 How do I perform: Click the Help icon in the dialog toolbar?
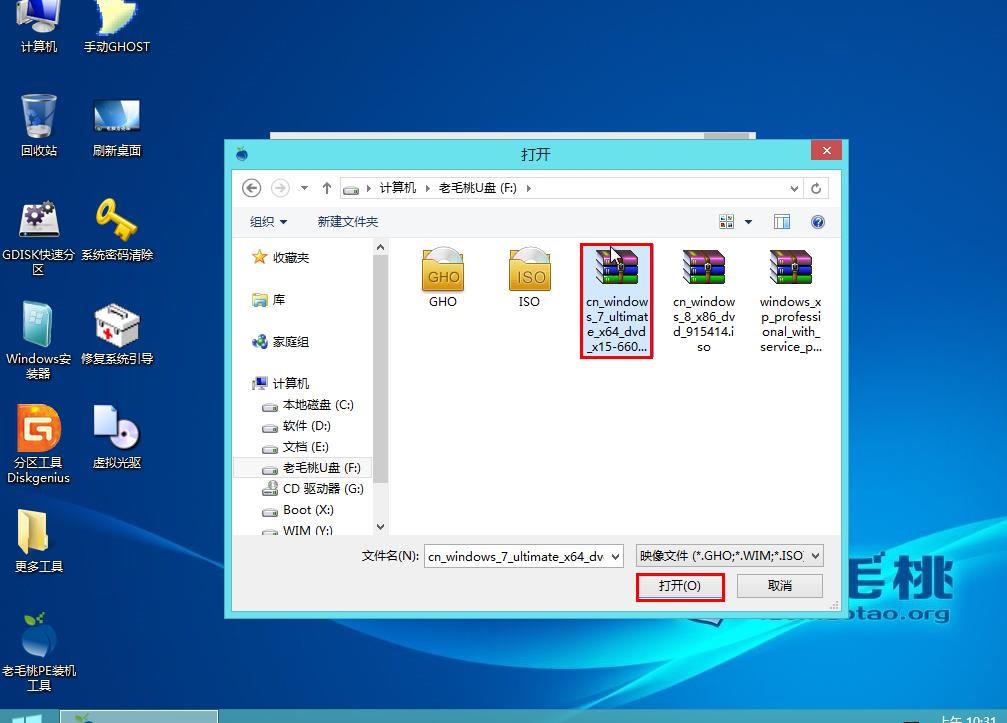[817, 221]
